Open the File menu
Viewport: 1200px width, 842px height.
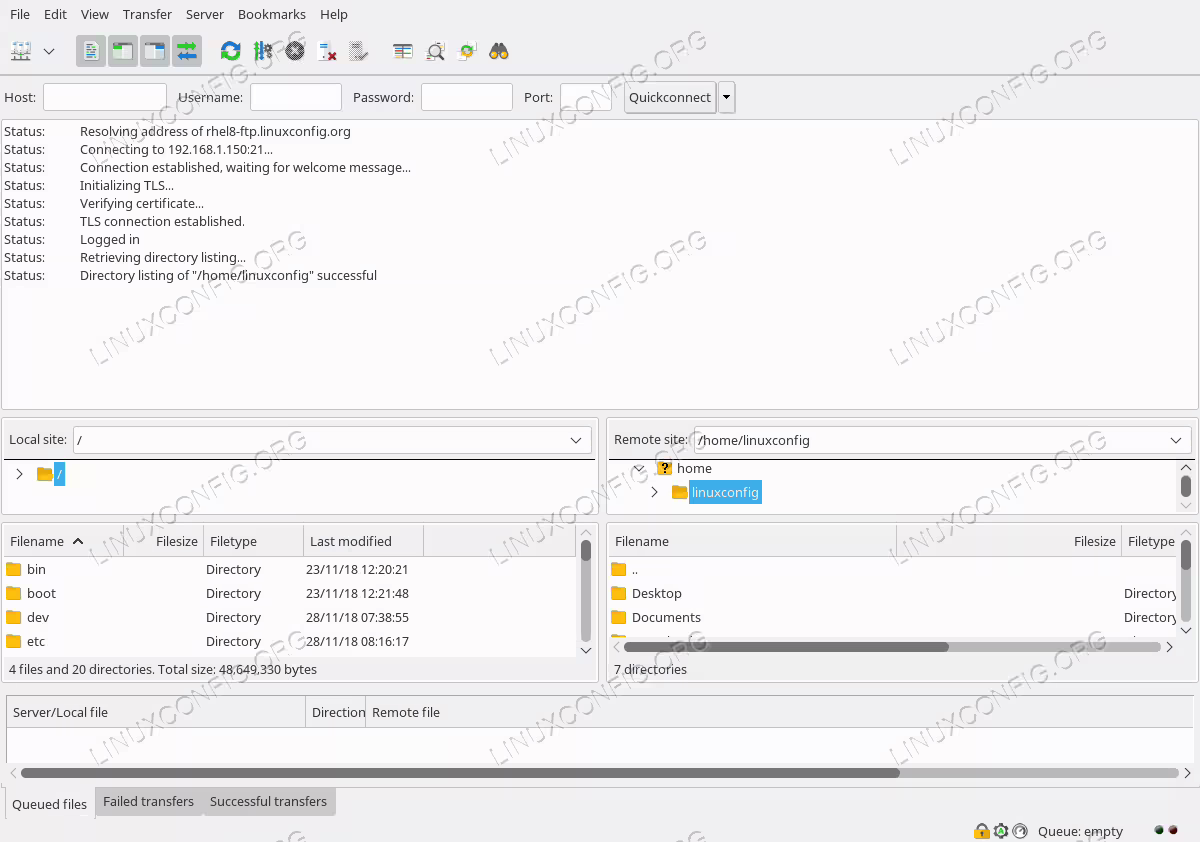tap(20, 14)
